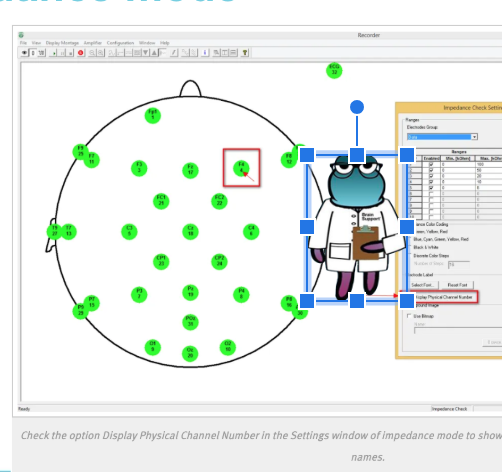Select Black & White color coding
The height and width of the screenshot is (472, 502).
point(426,247)
